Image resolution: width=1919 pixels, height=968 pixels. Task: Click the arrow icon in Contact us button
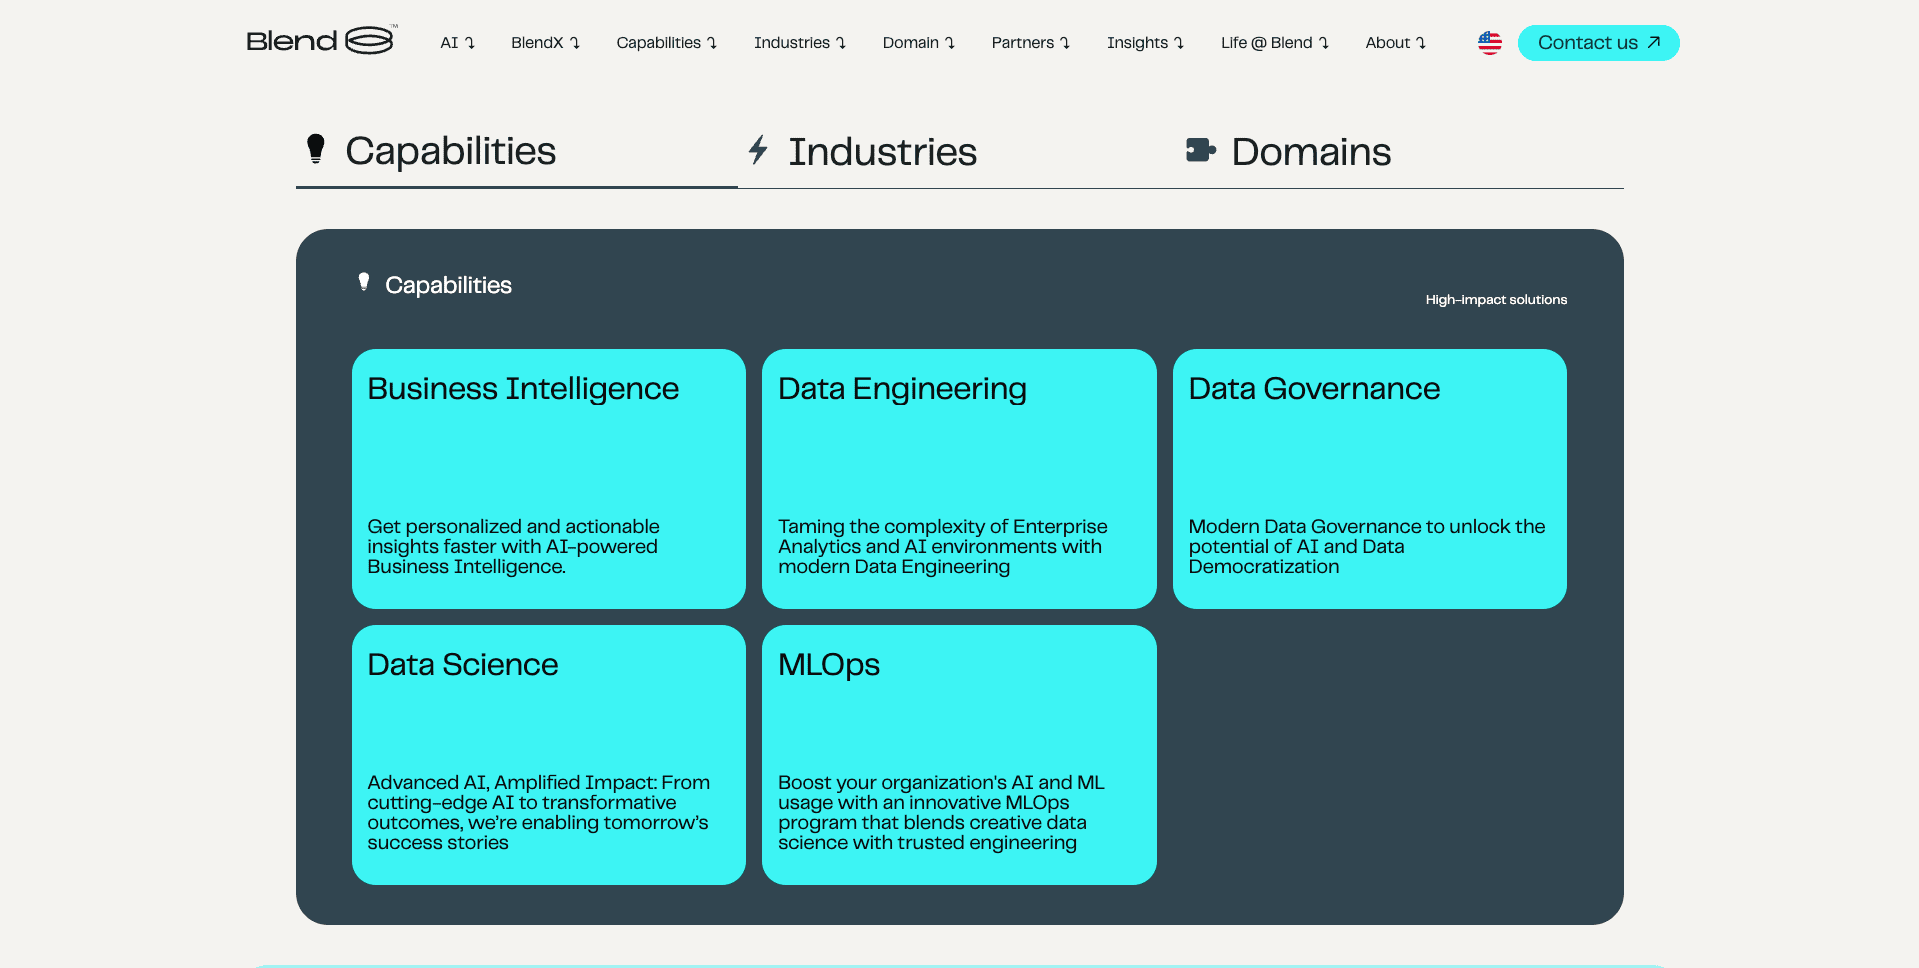coord(1654,42)
